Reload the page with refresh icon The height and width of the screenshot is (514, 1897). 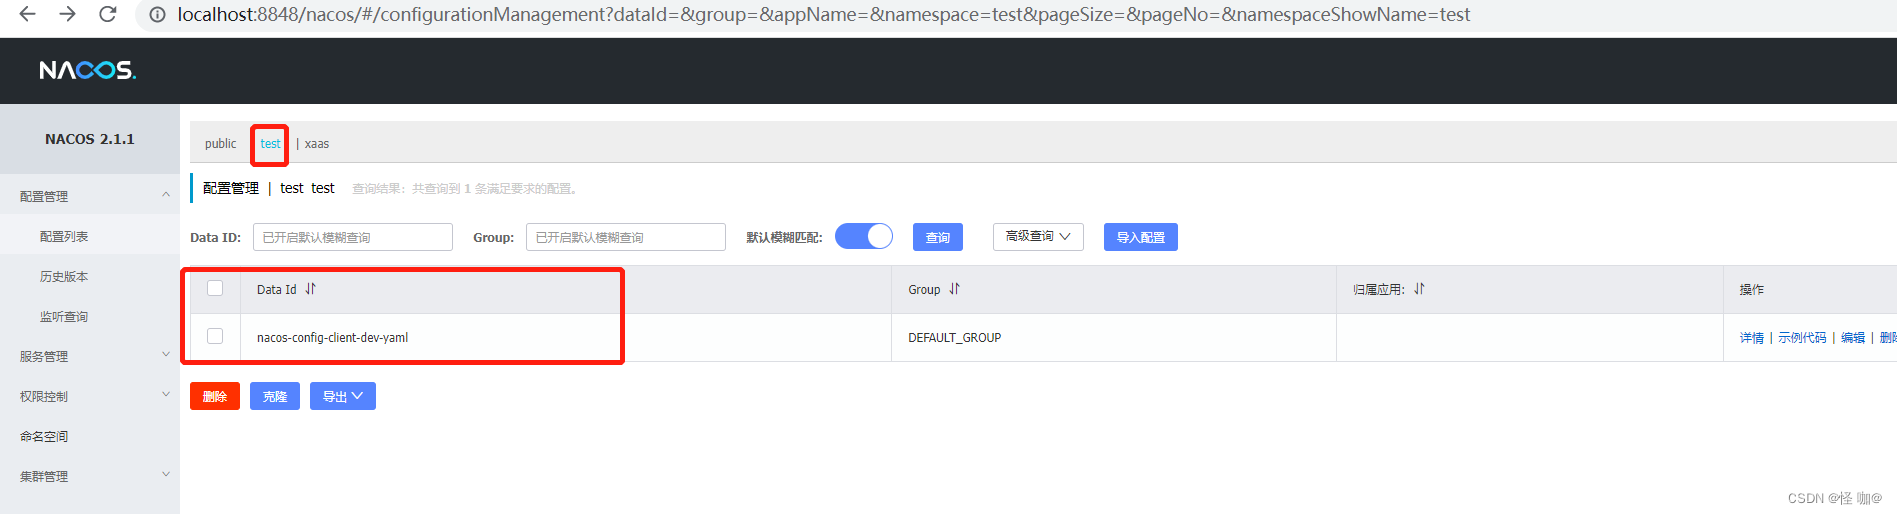coord(108,14)
